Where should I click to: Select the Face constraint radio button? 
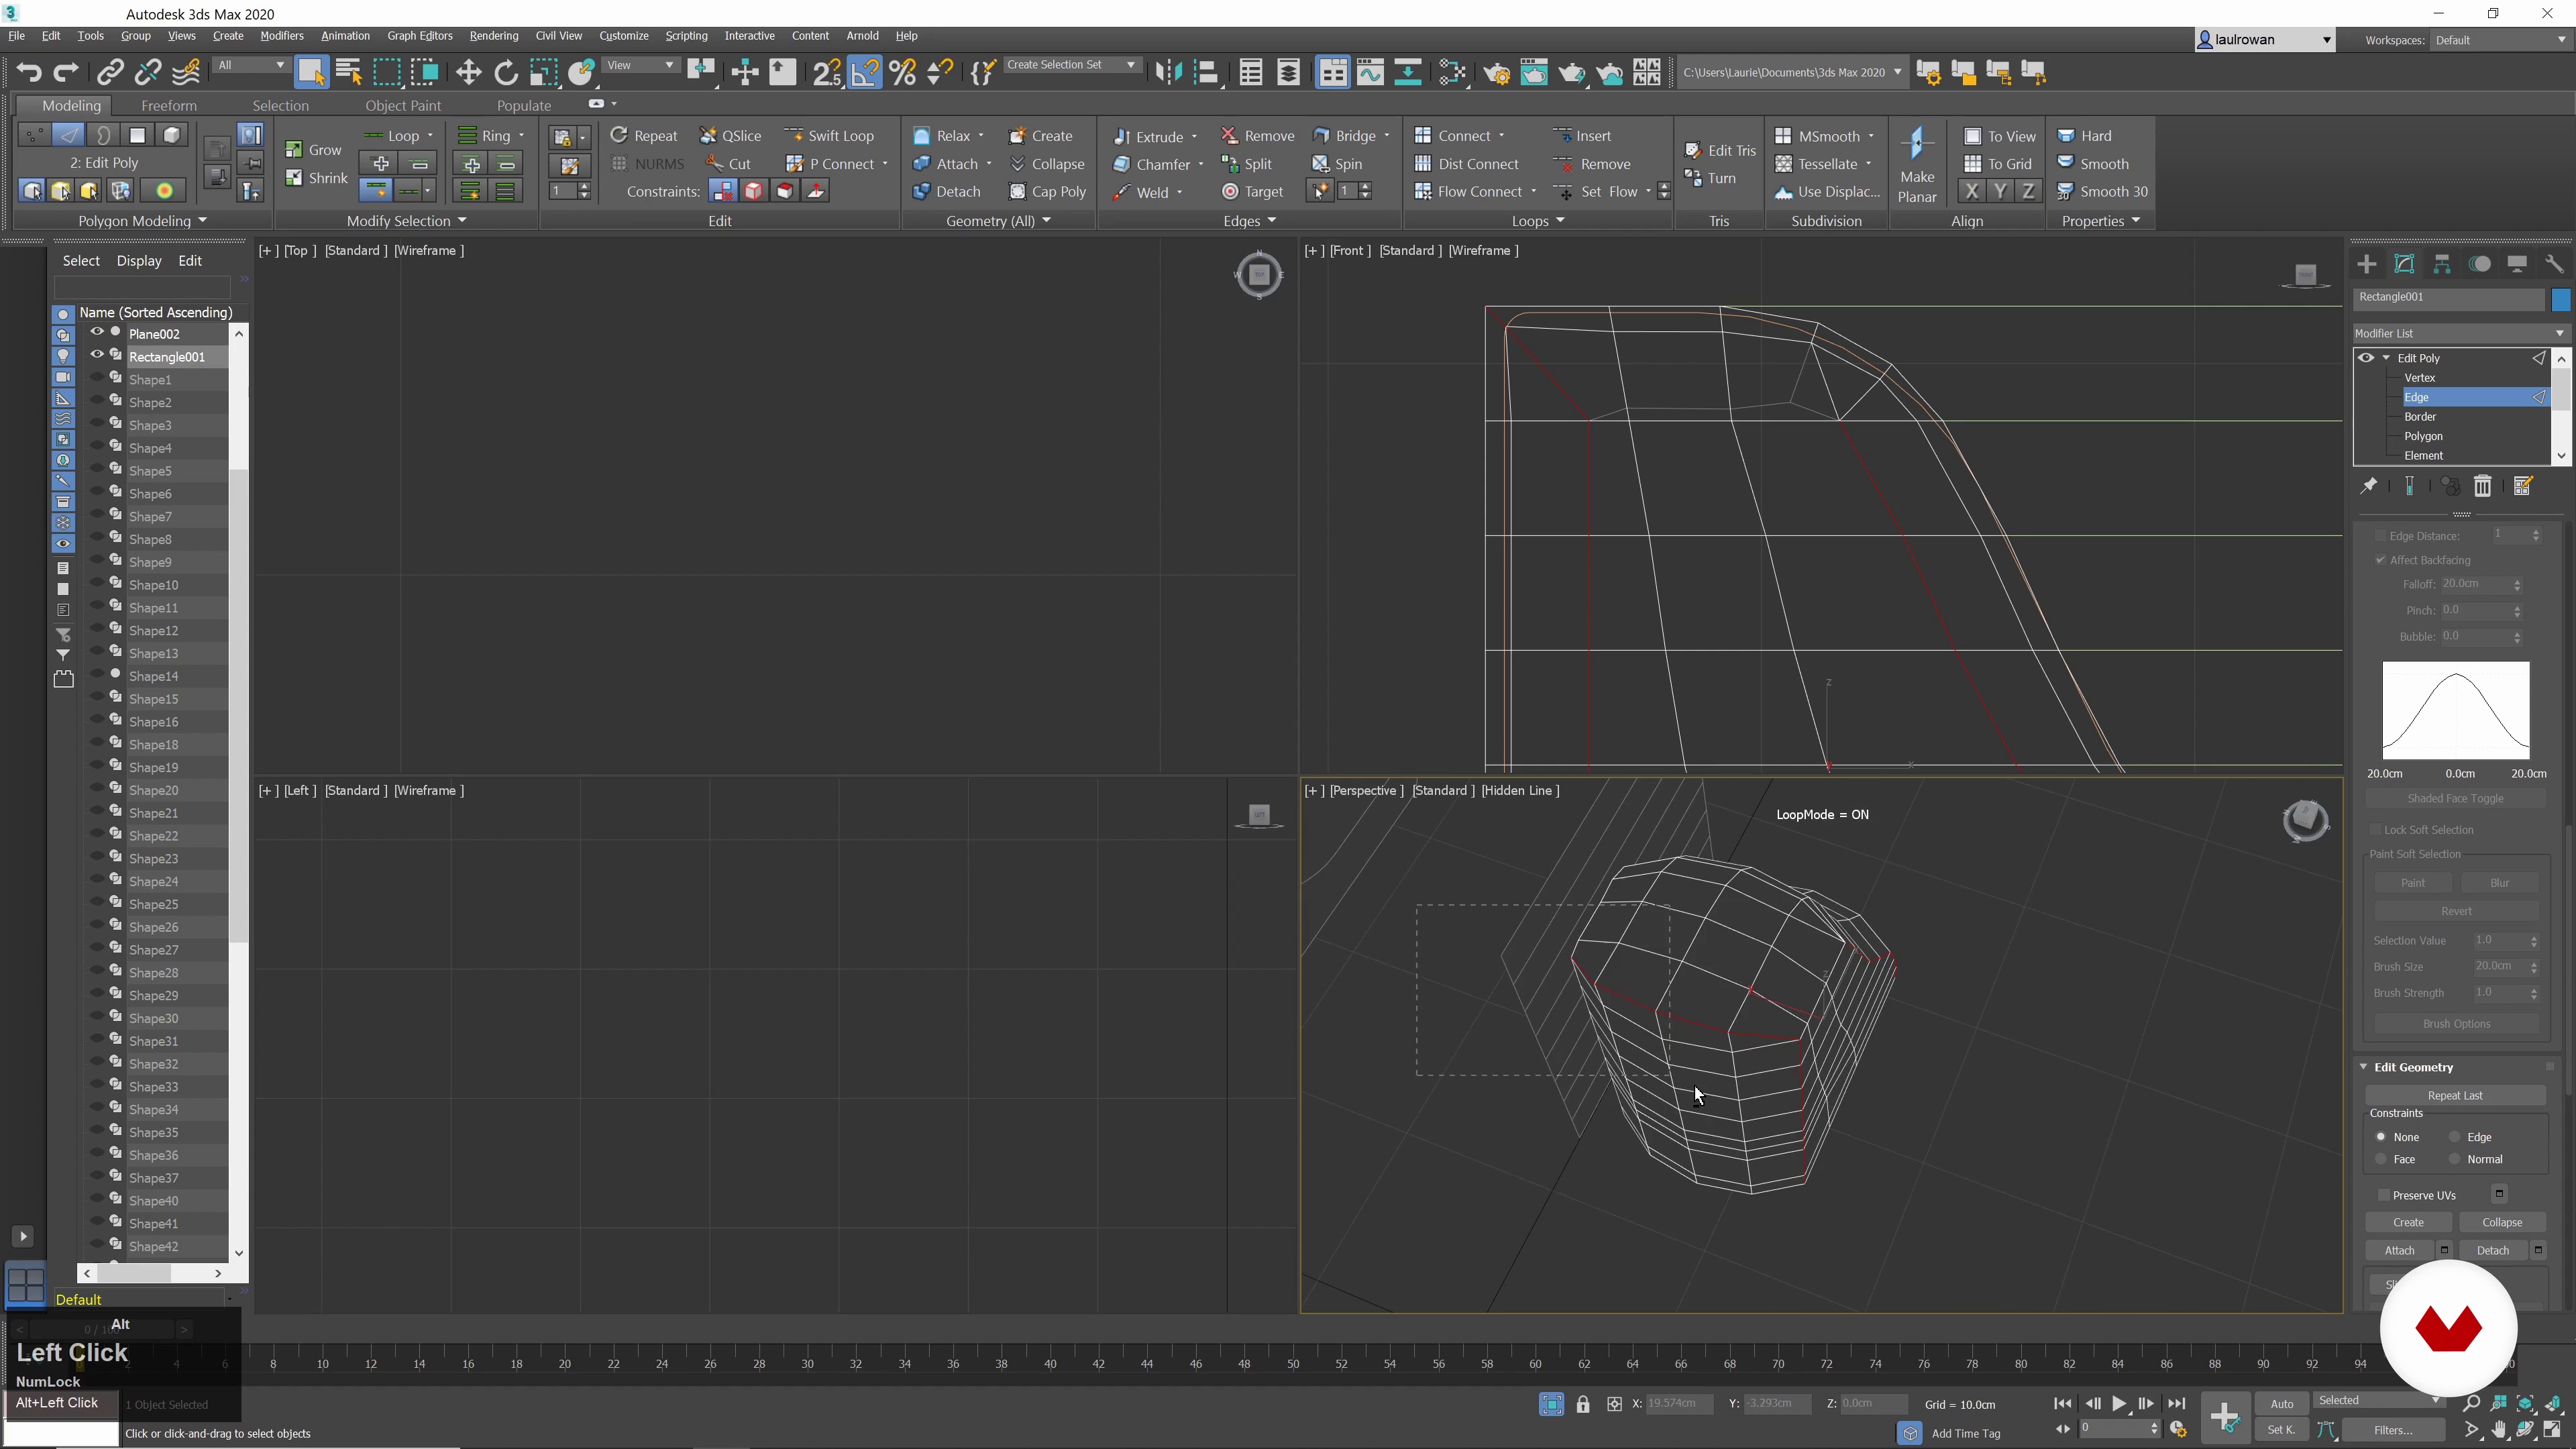[x=2381, y=1159]
